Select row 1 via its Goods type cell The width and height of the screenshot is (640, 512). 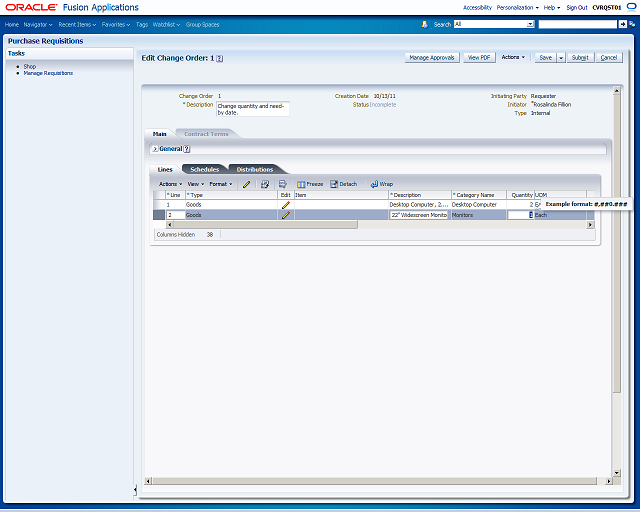[x=231, y=205]
